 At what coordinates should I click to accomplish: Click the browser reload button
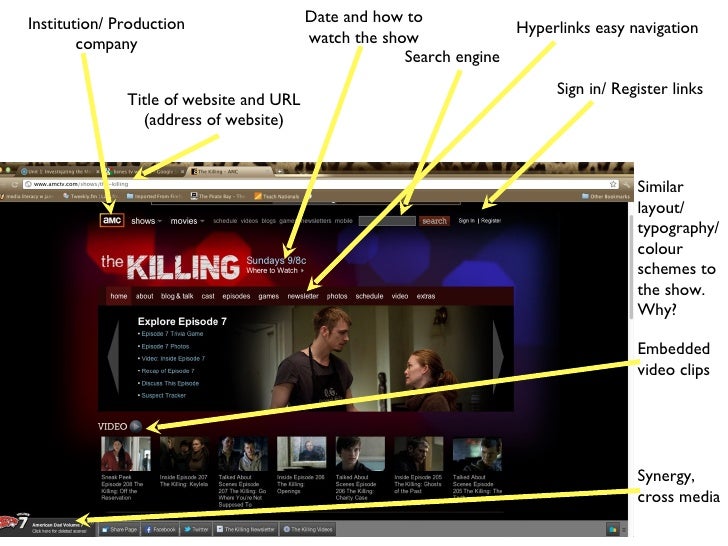click(14, 184)
